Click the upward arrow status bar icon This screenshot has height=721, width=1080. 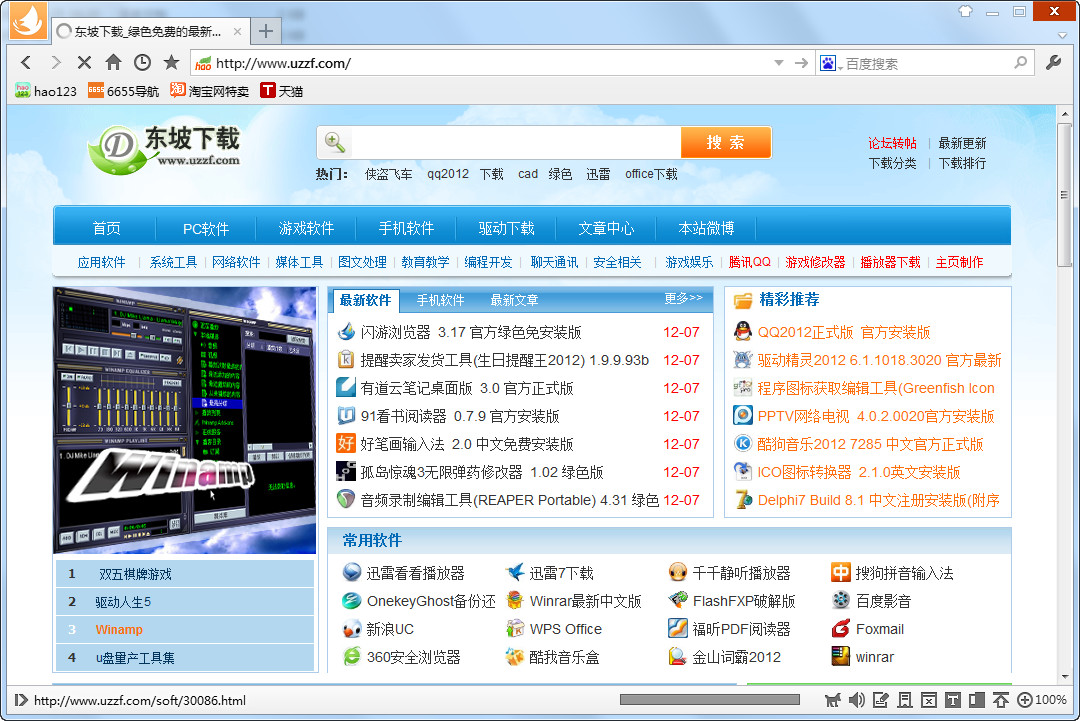(x=1001, y=700)
